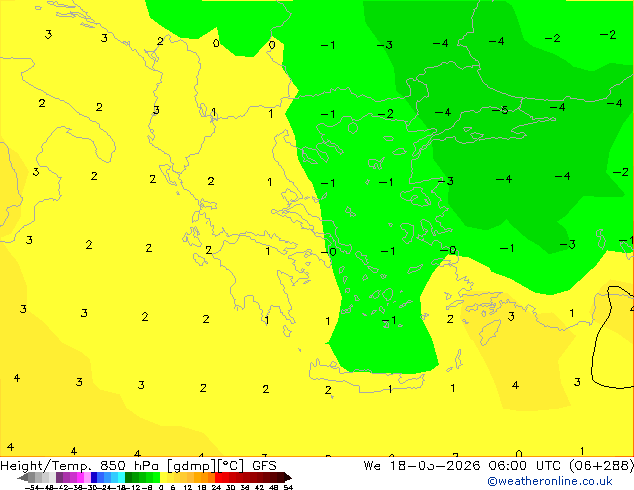
Task: Click the dark maroon right arrow of colorbar
Action: point(287,477)
